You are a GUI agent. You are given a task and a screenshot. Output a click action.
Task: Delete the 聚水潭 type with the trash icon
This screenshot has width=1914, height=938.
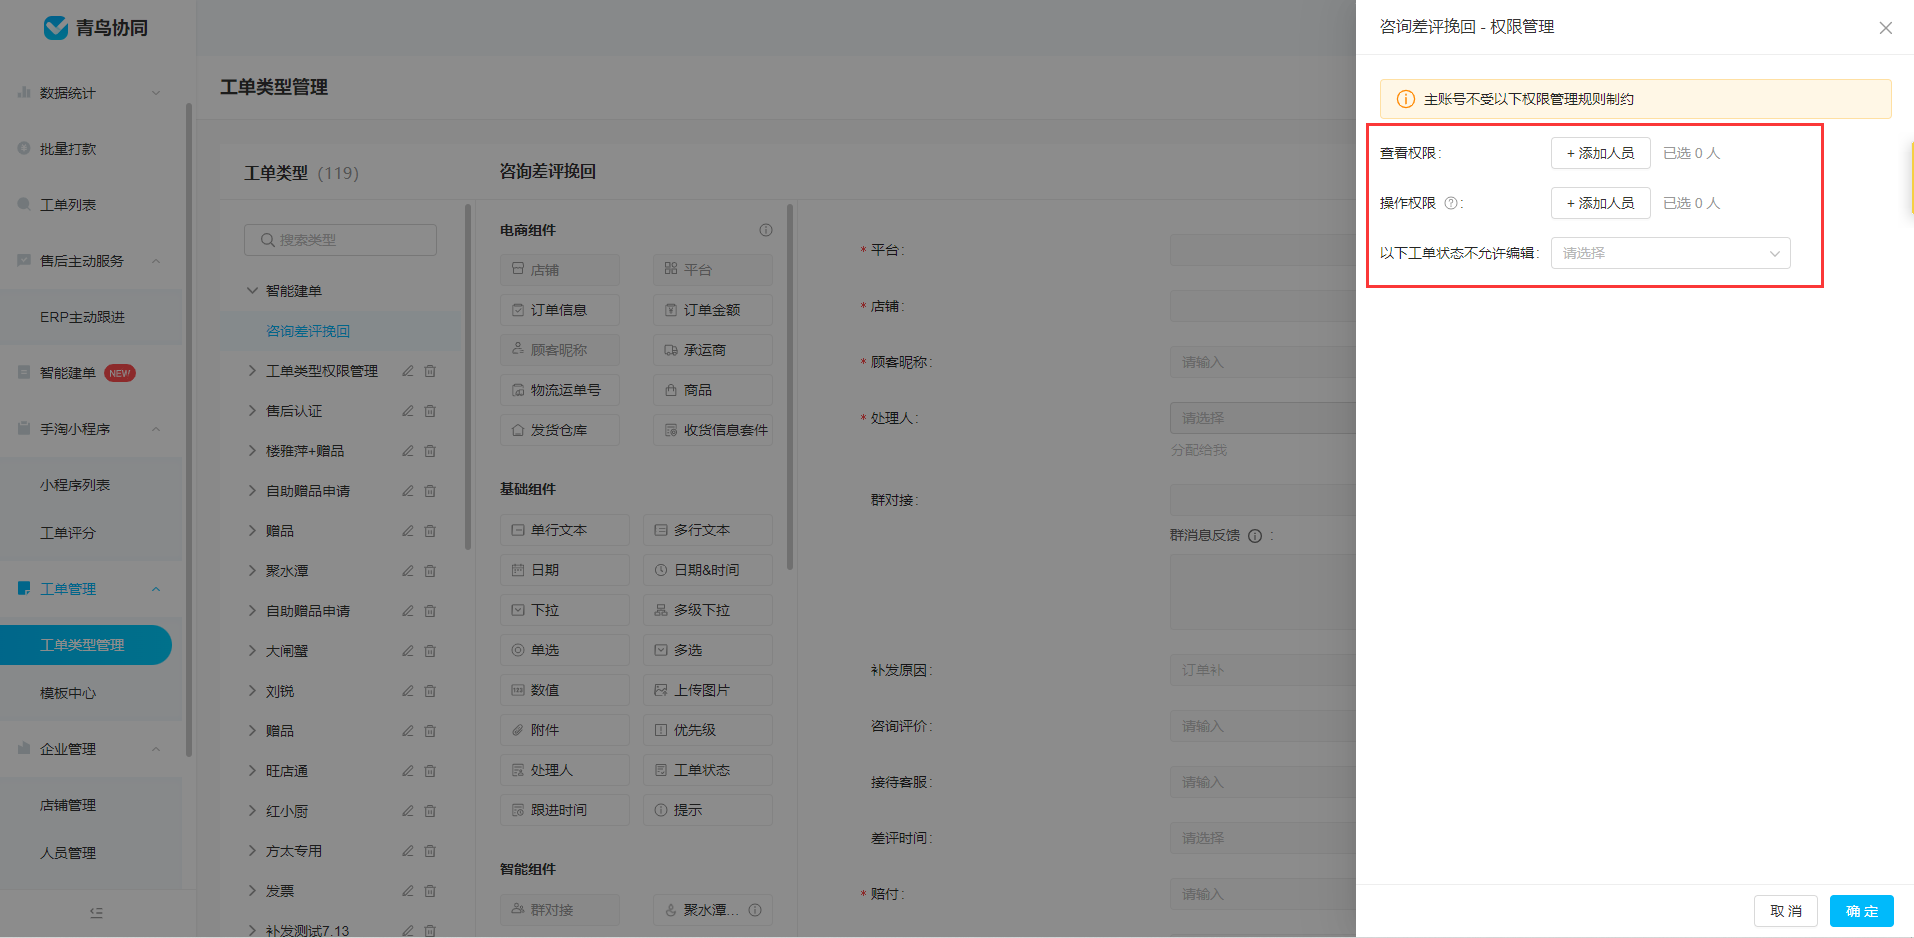(430, 571)
